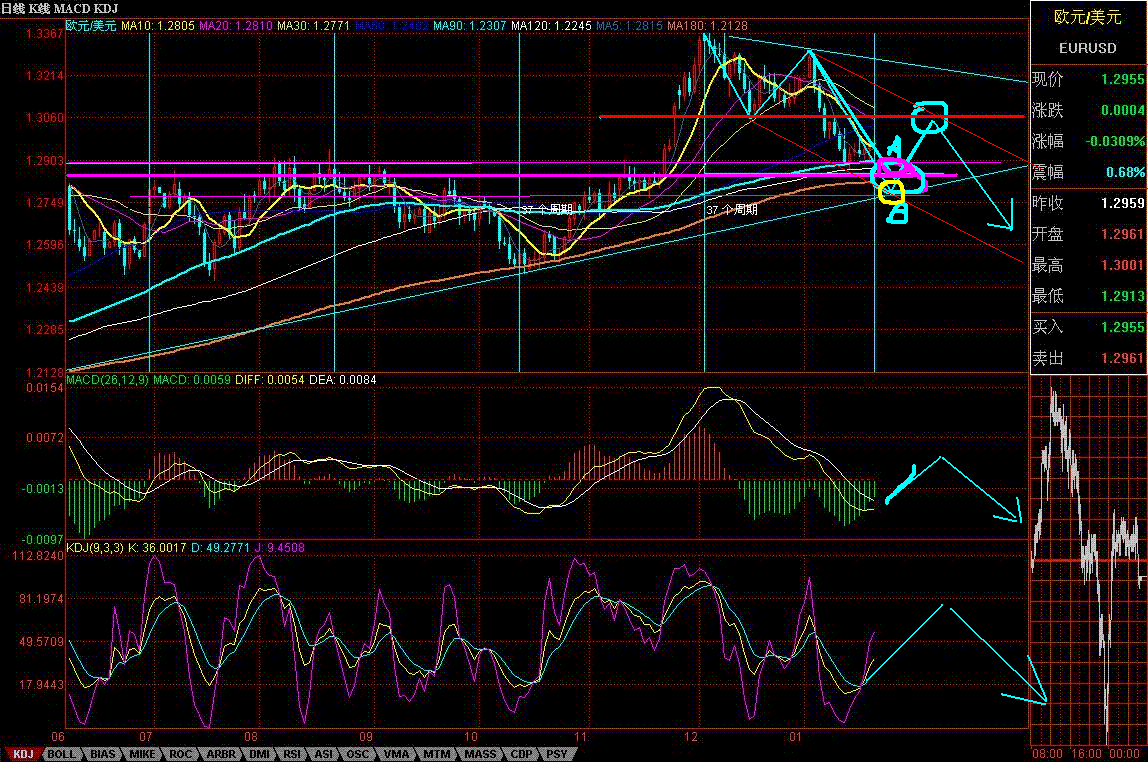Click the 昨收 value 1.2959

click(1122, 203)
